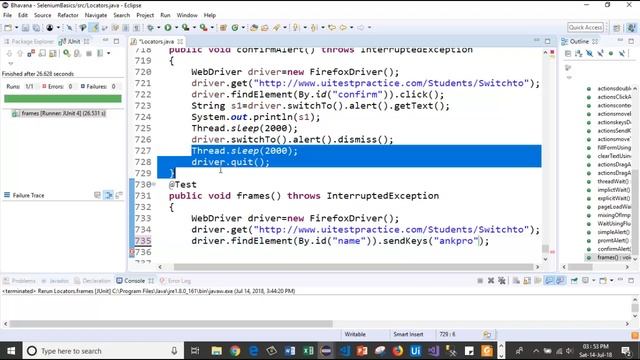
Task: Click the Run External Tools icon
Action: tap(203, 28)
